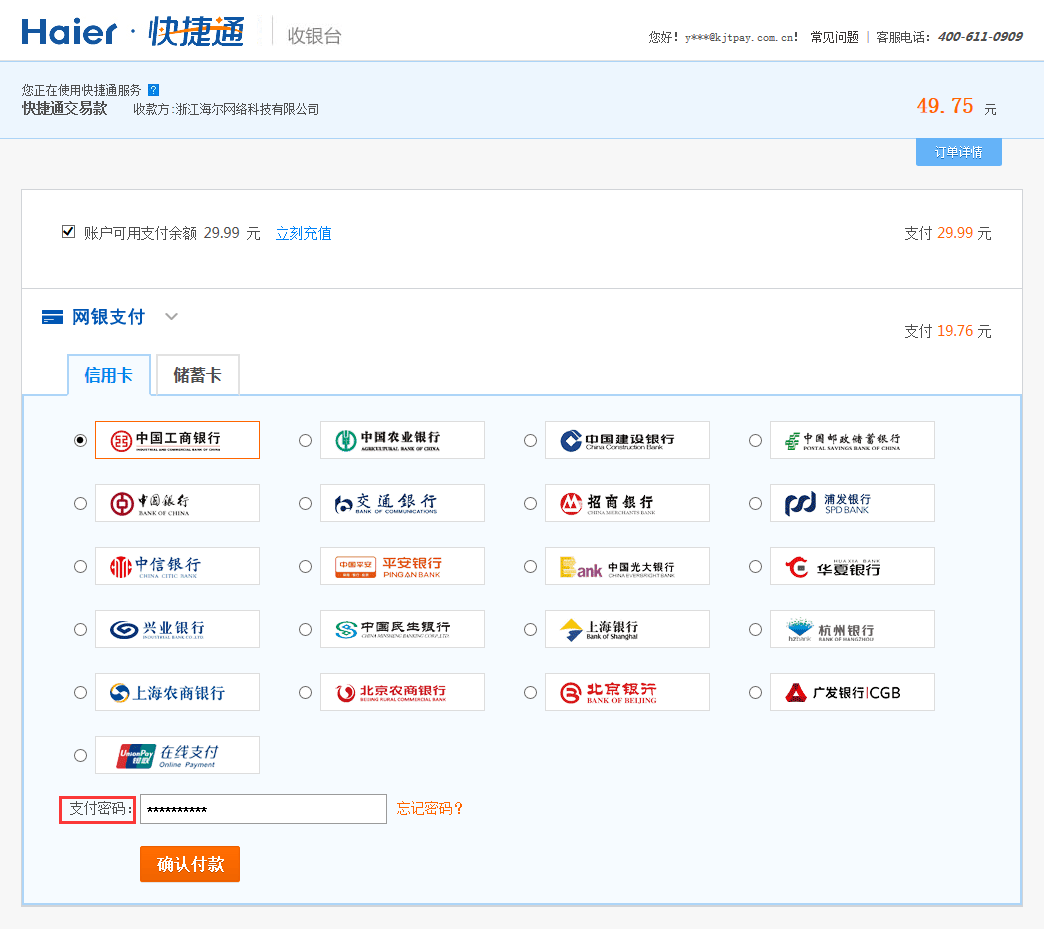This screenshot has width=1044, height=929.
Task: Click the 兴业银行 logo tile
Action: point(177,629)
